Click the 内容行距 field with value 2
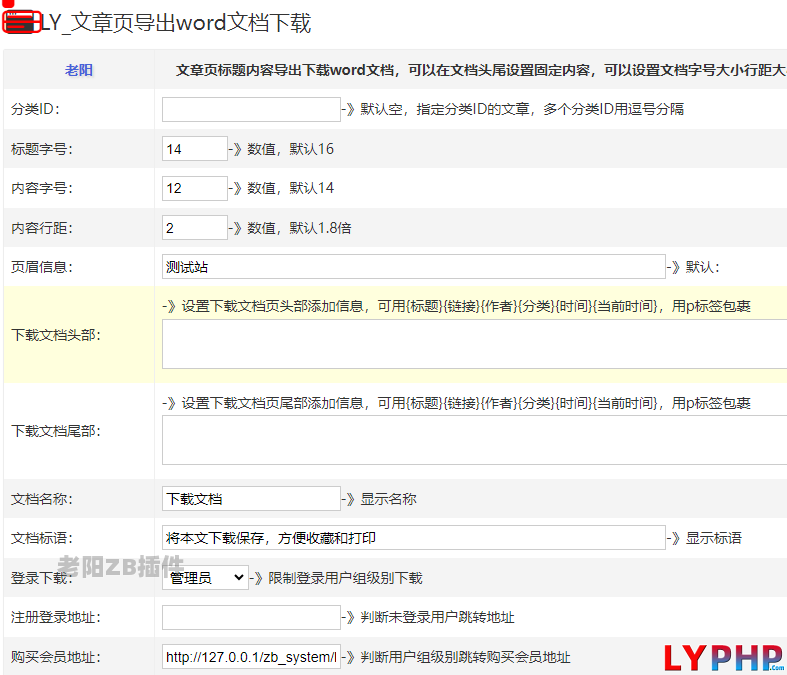This screenshot has width=787, height=675. coord(194,228)
